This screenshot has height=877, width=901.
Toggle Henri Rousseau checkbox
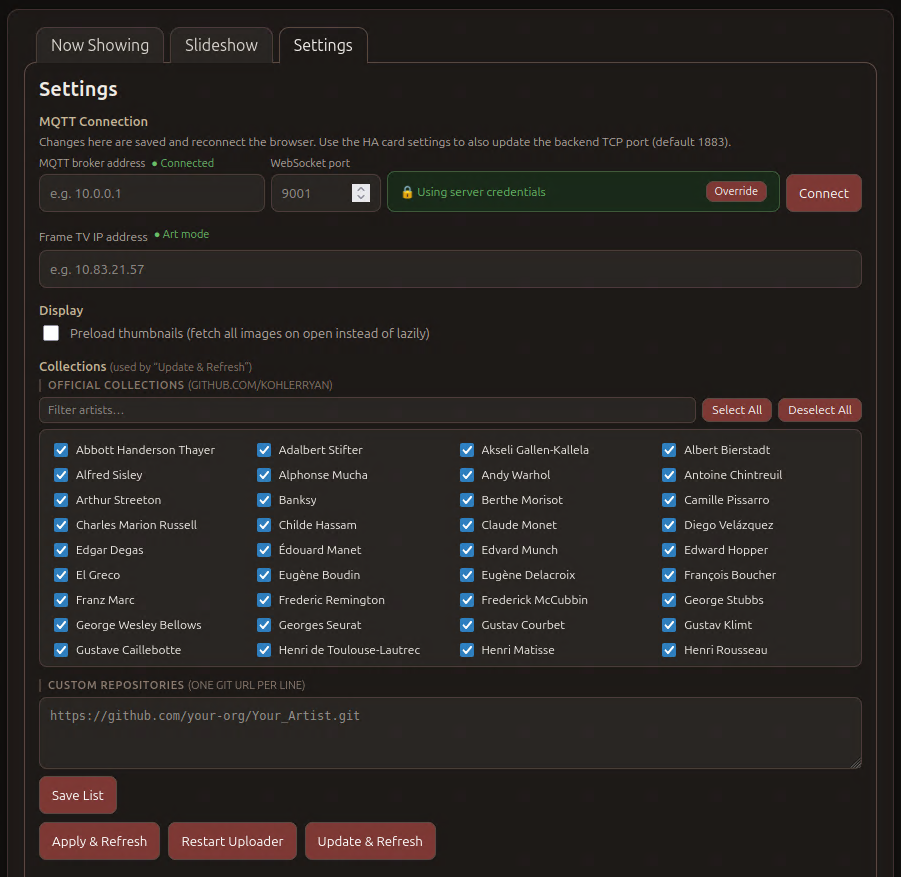click(x=669, y=650)
